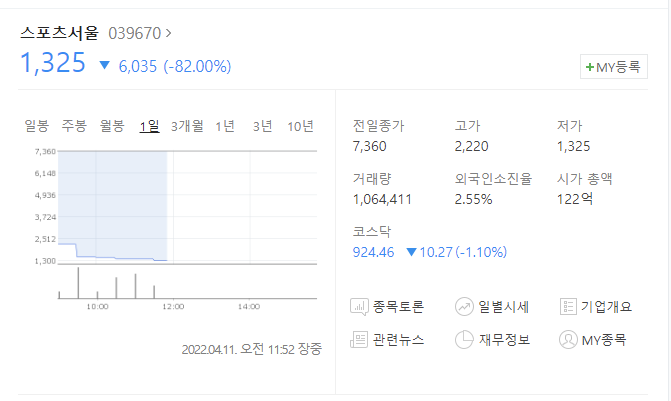Open the 재무정보 financial info icon

pyautogui.click(x=464, y=340)
